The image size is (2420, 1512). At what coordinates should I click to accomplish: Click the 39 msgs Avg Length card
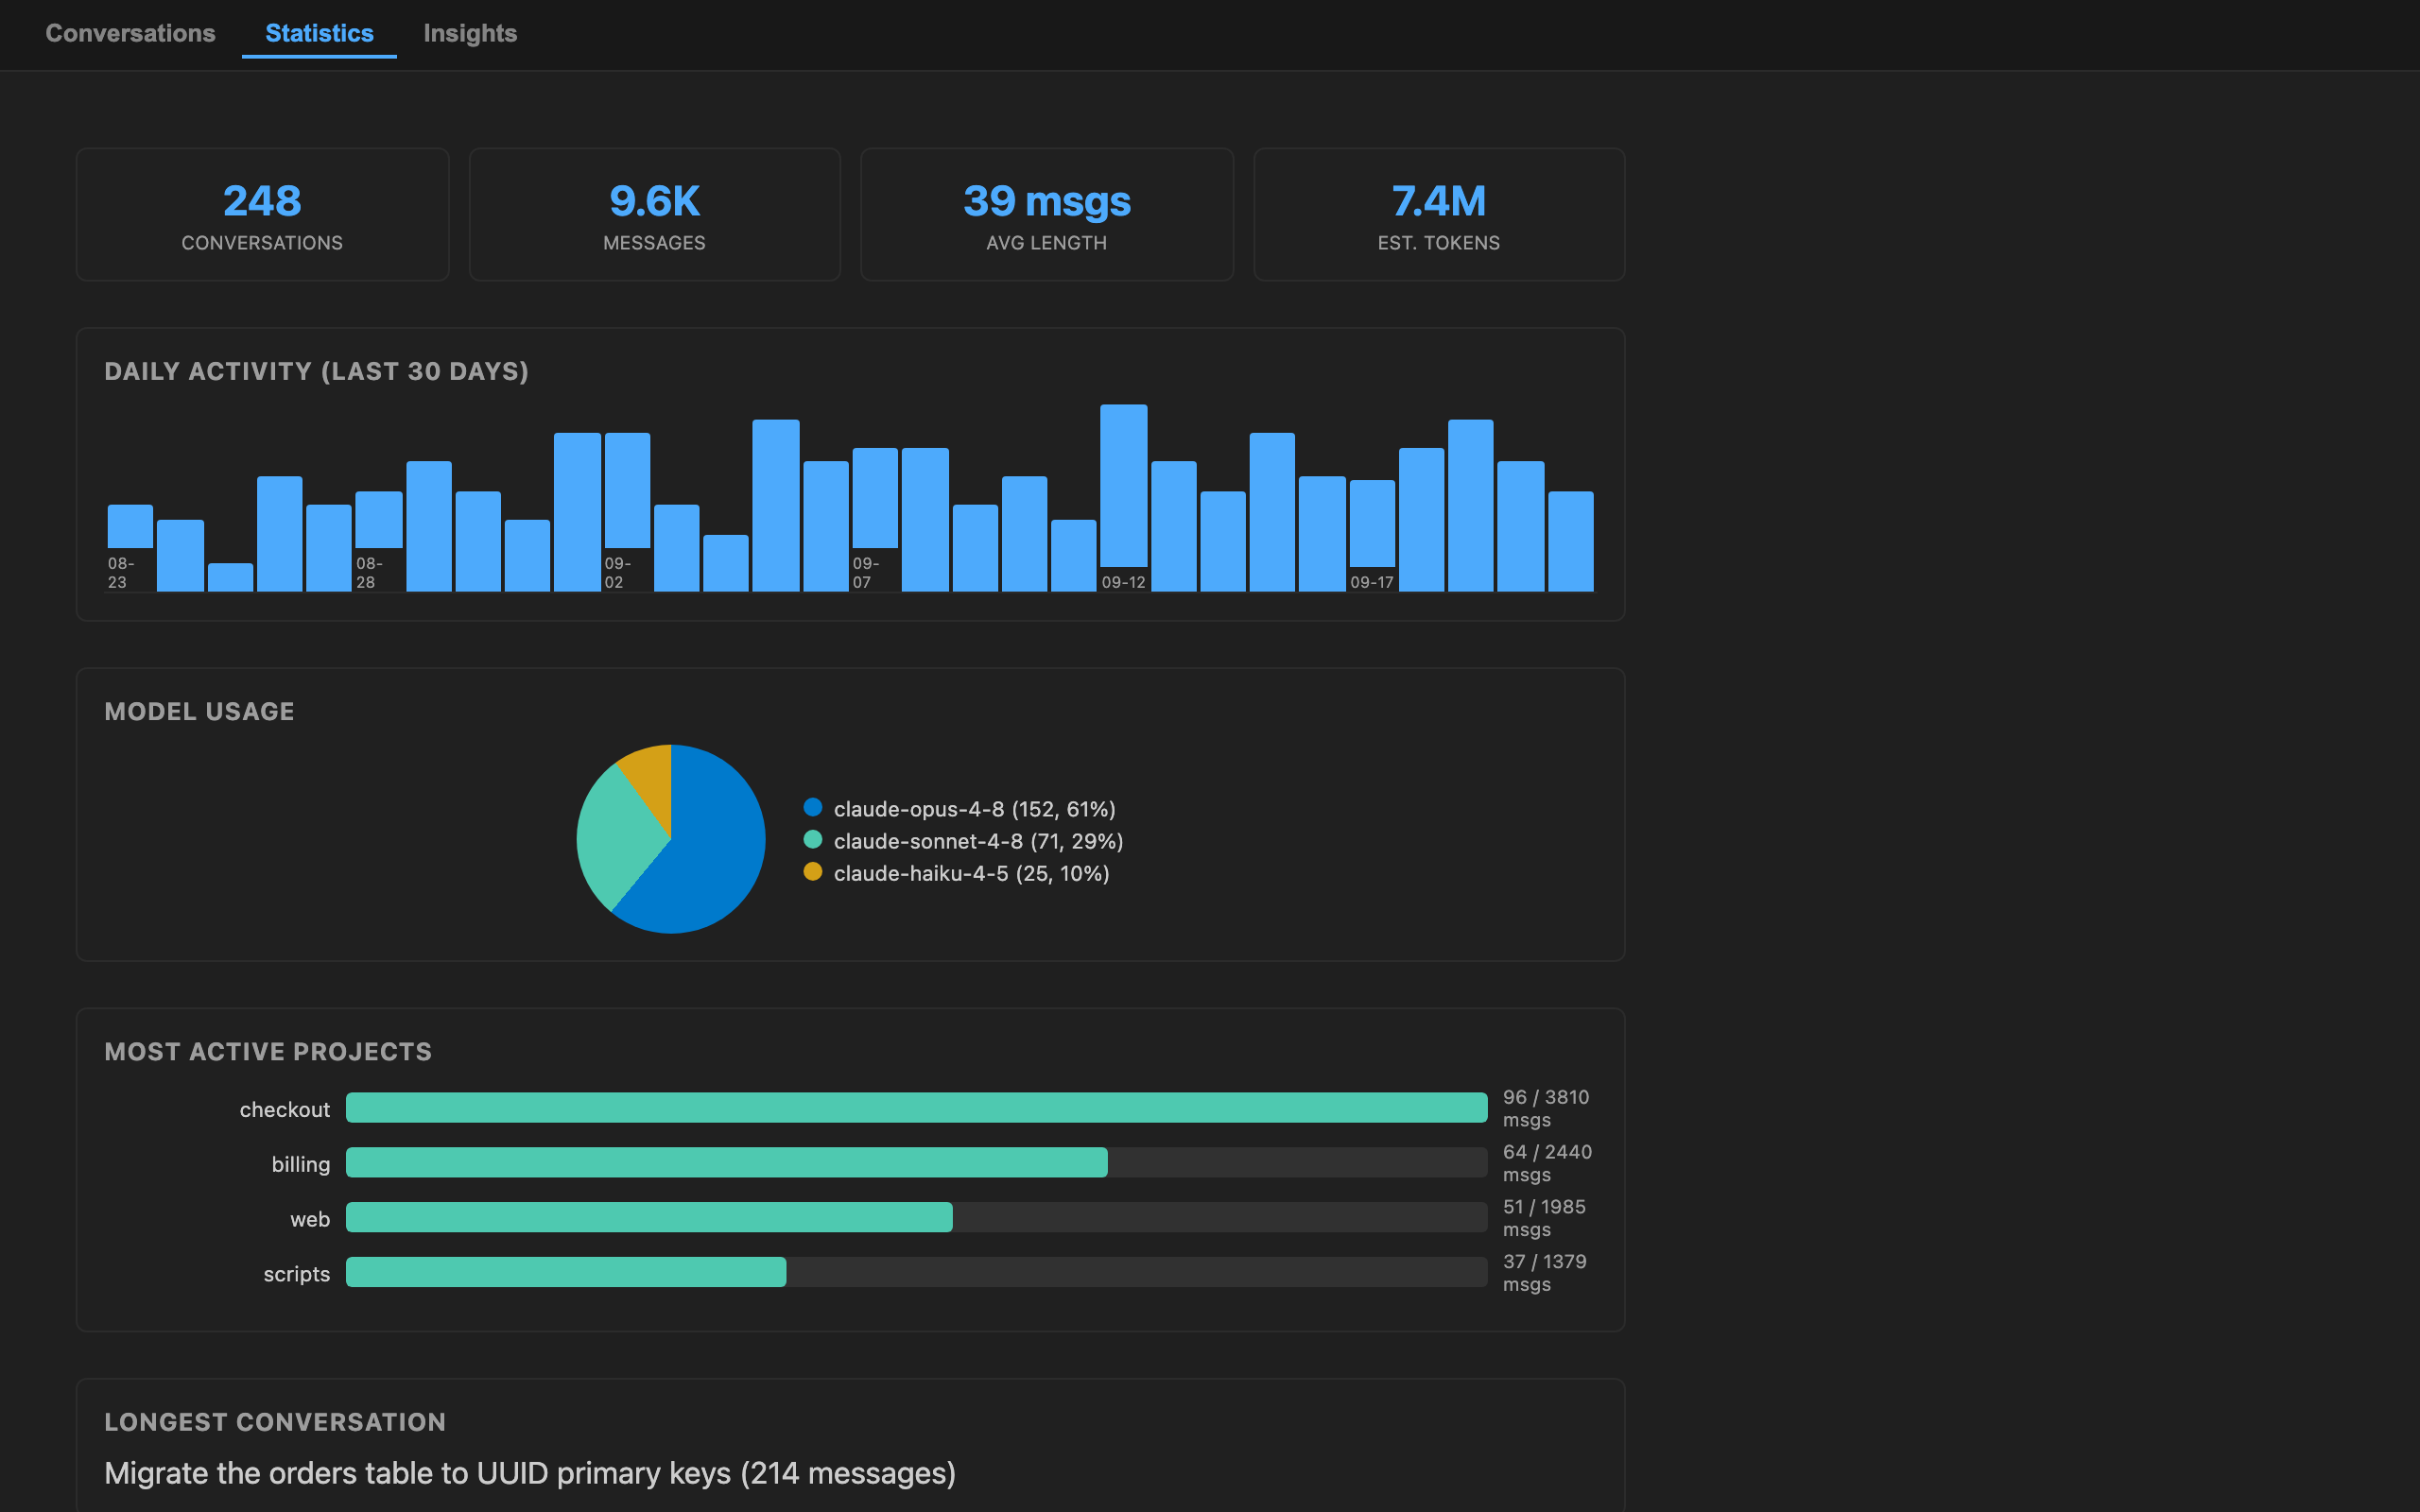[x=1047, y=215]
